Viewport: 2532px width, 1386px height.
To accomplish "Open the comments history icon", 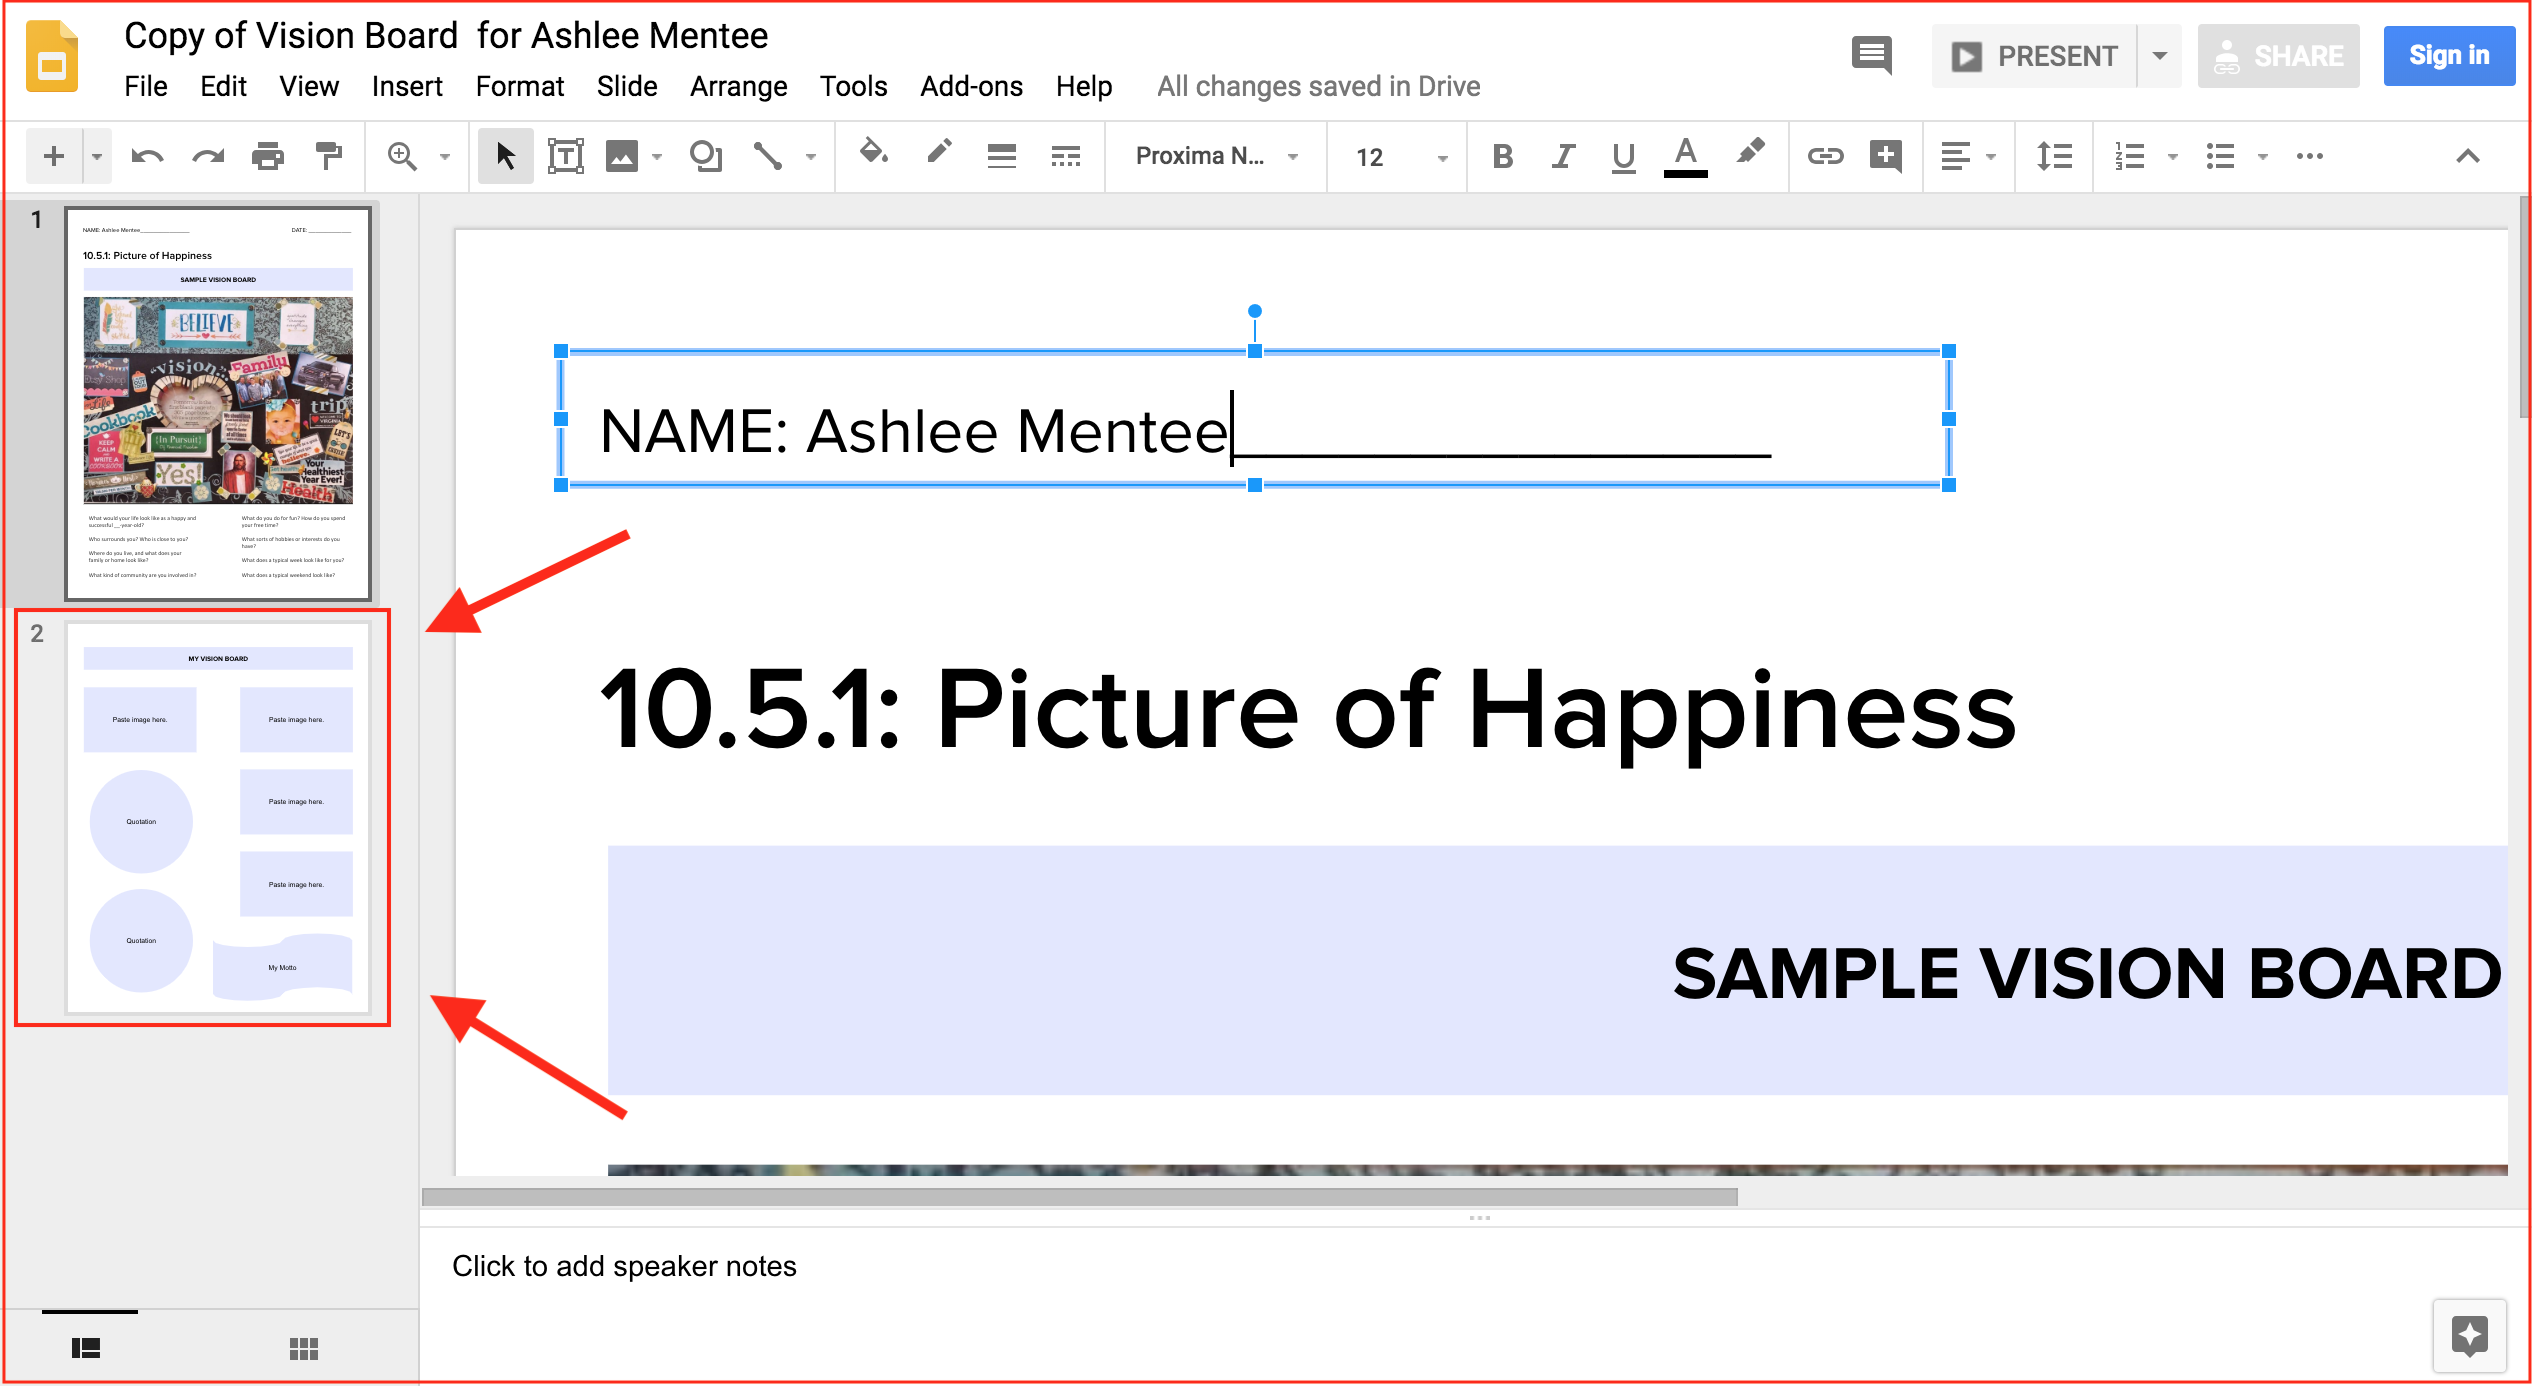I will (x=1871, y=55).
